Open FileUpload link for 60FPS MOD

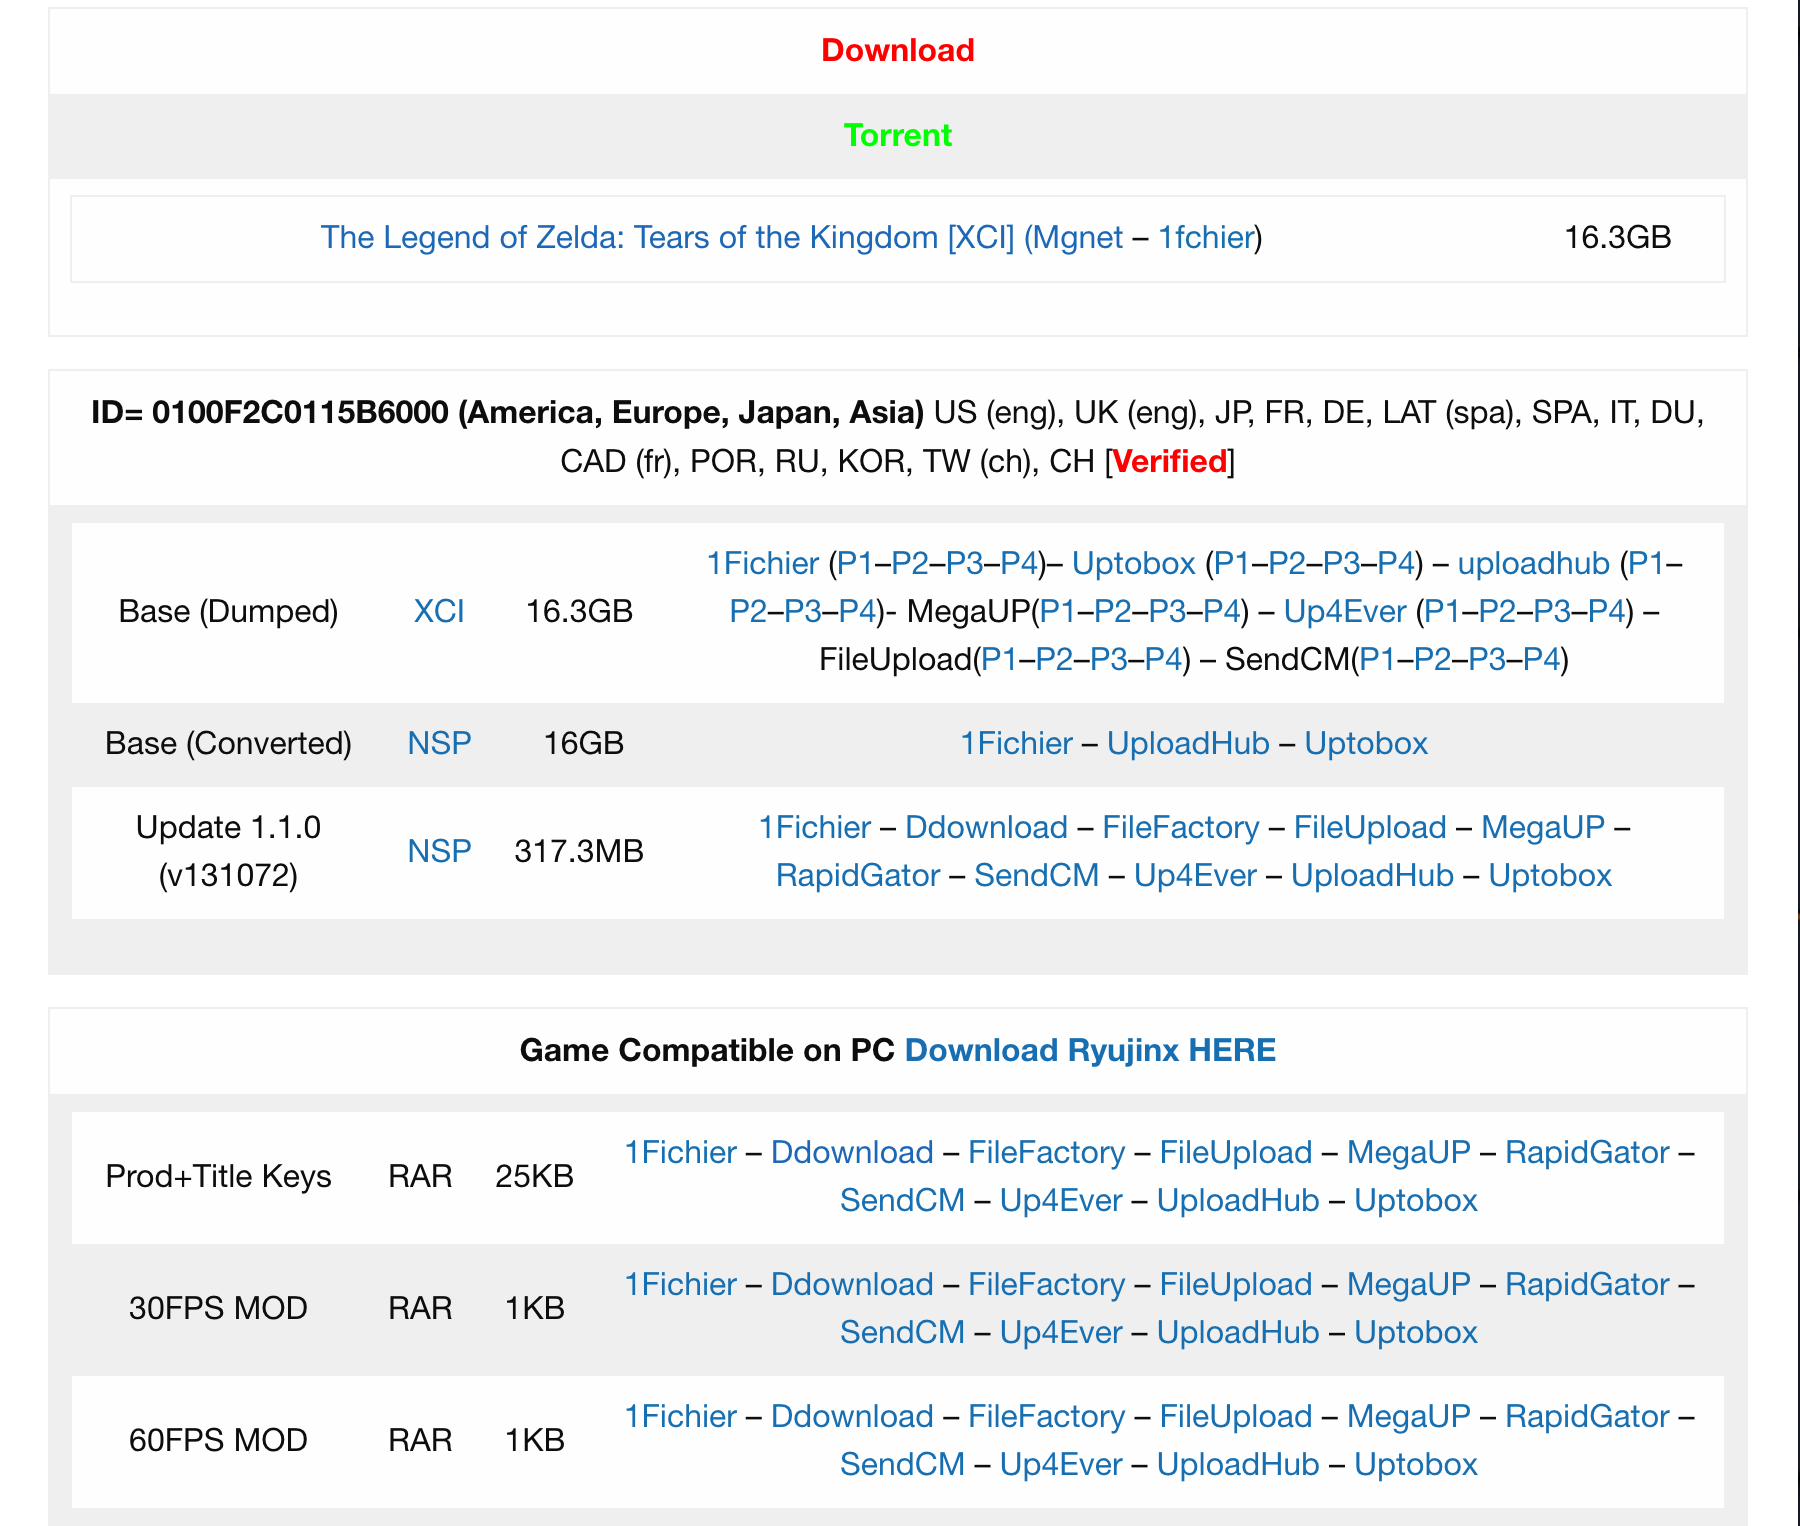(1236, 1416)
